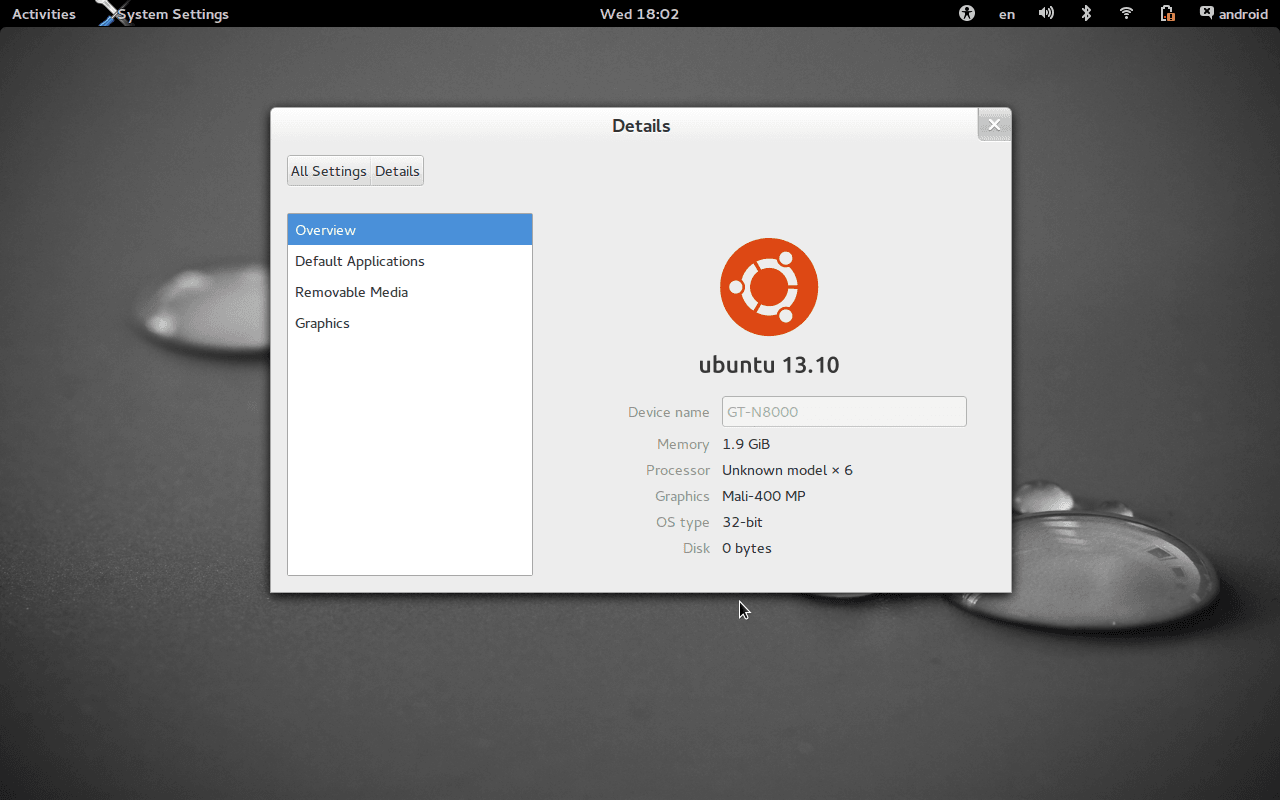Select Removable Media in the sidebar
The image size is (1280, 800).
point(410,292)
